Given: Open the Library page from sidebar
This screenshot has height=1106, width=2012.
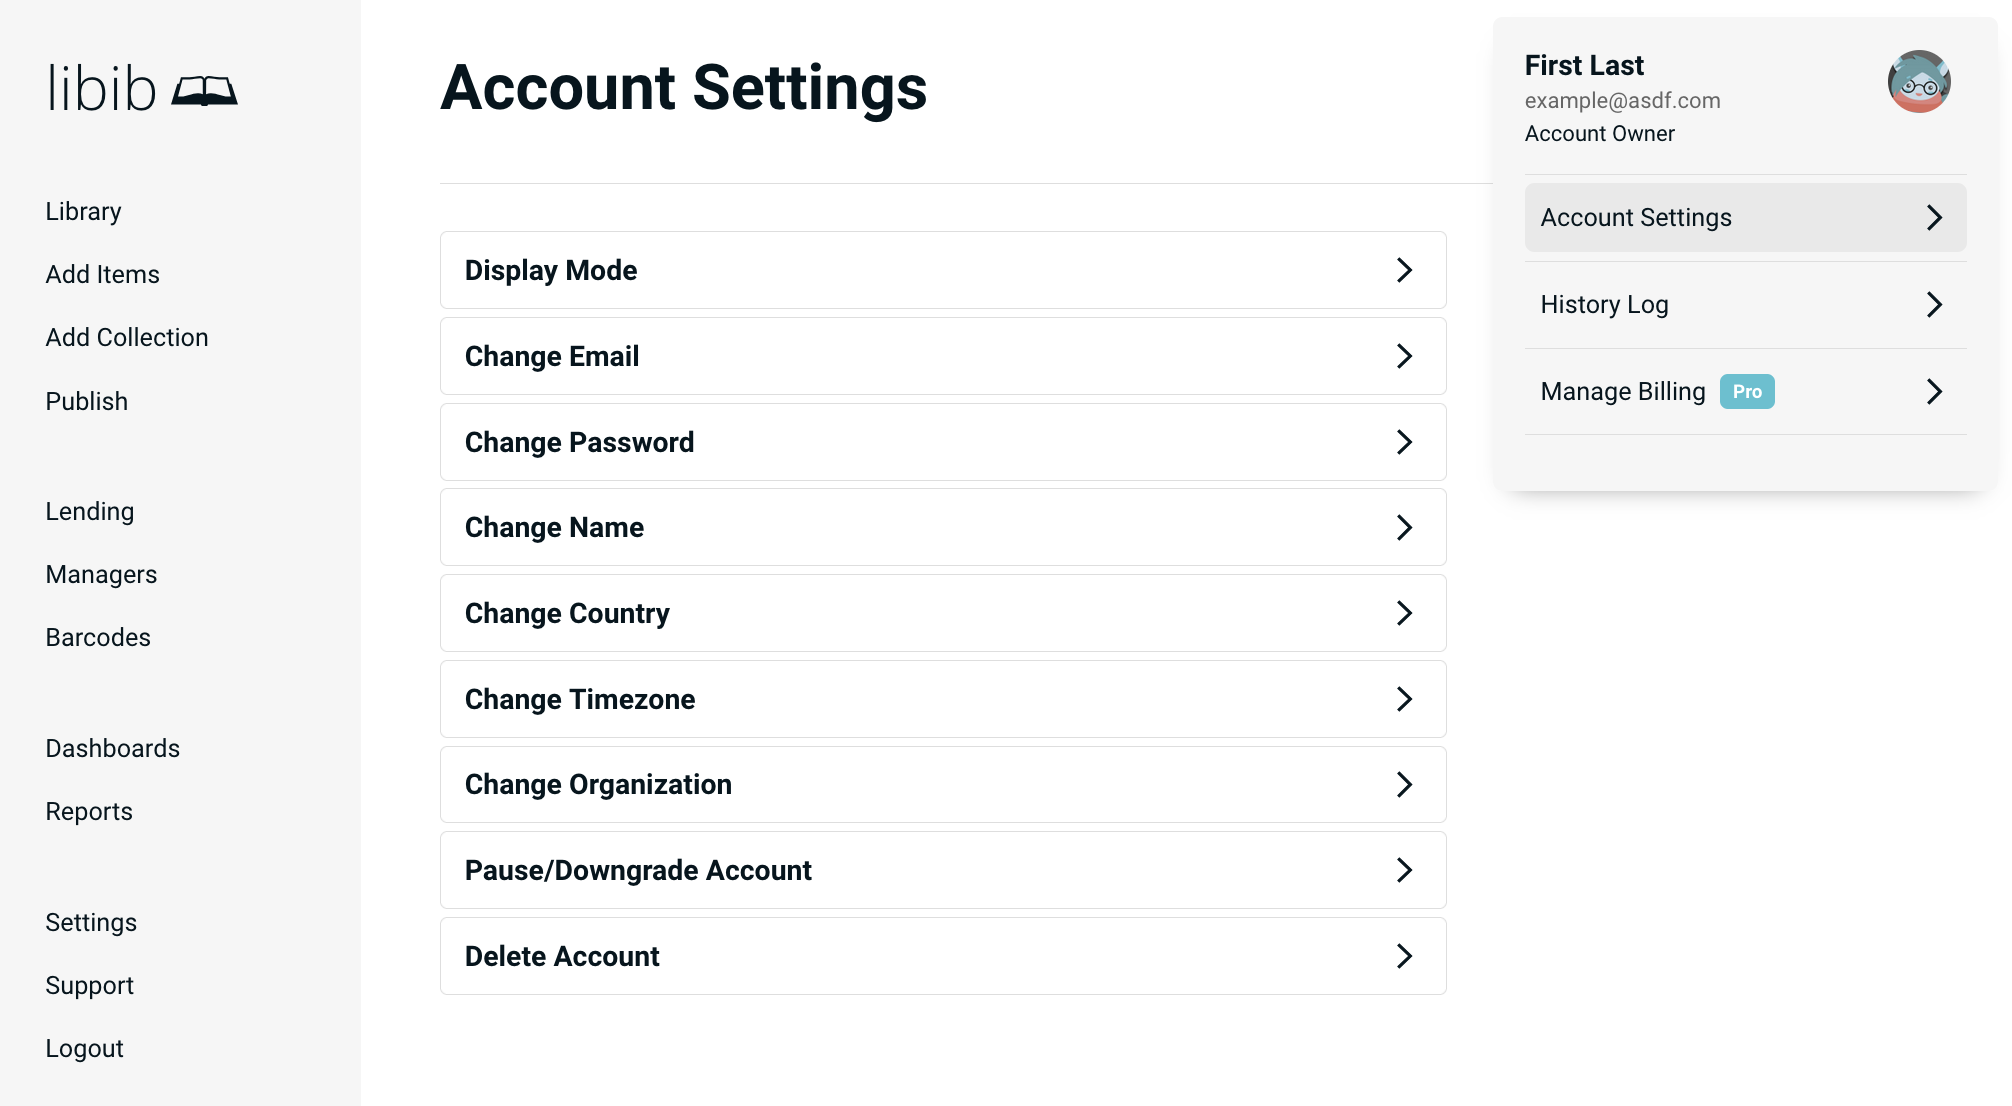Looking at the screenshot, I should point(83,212).
